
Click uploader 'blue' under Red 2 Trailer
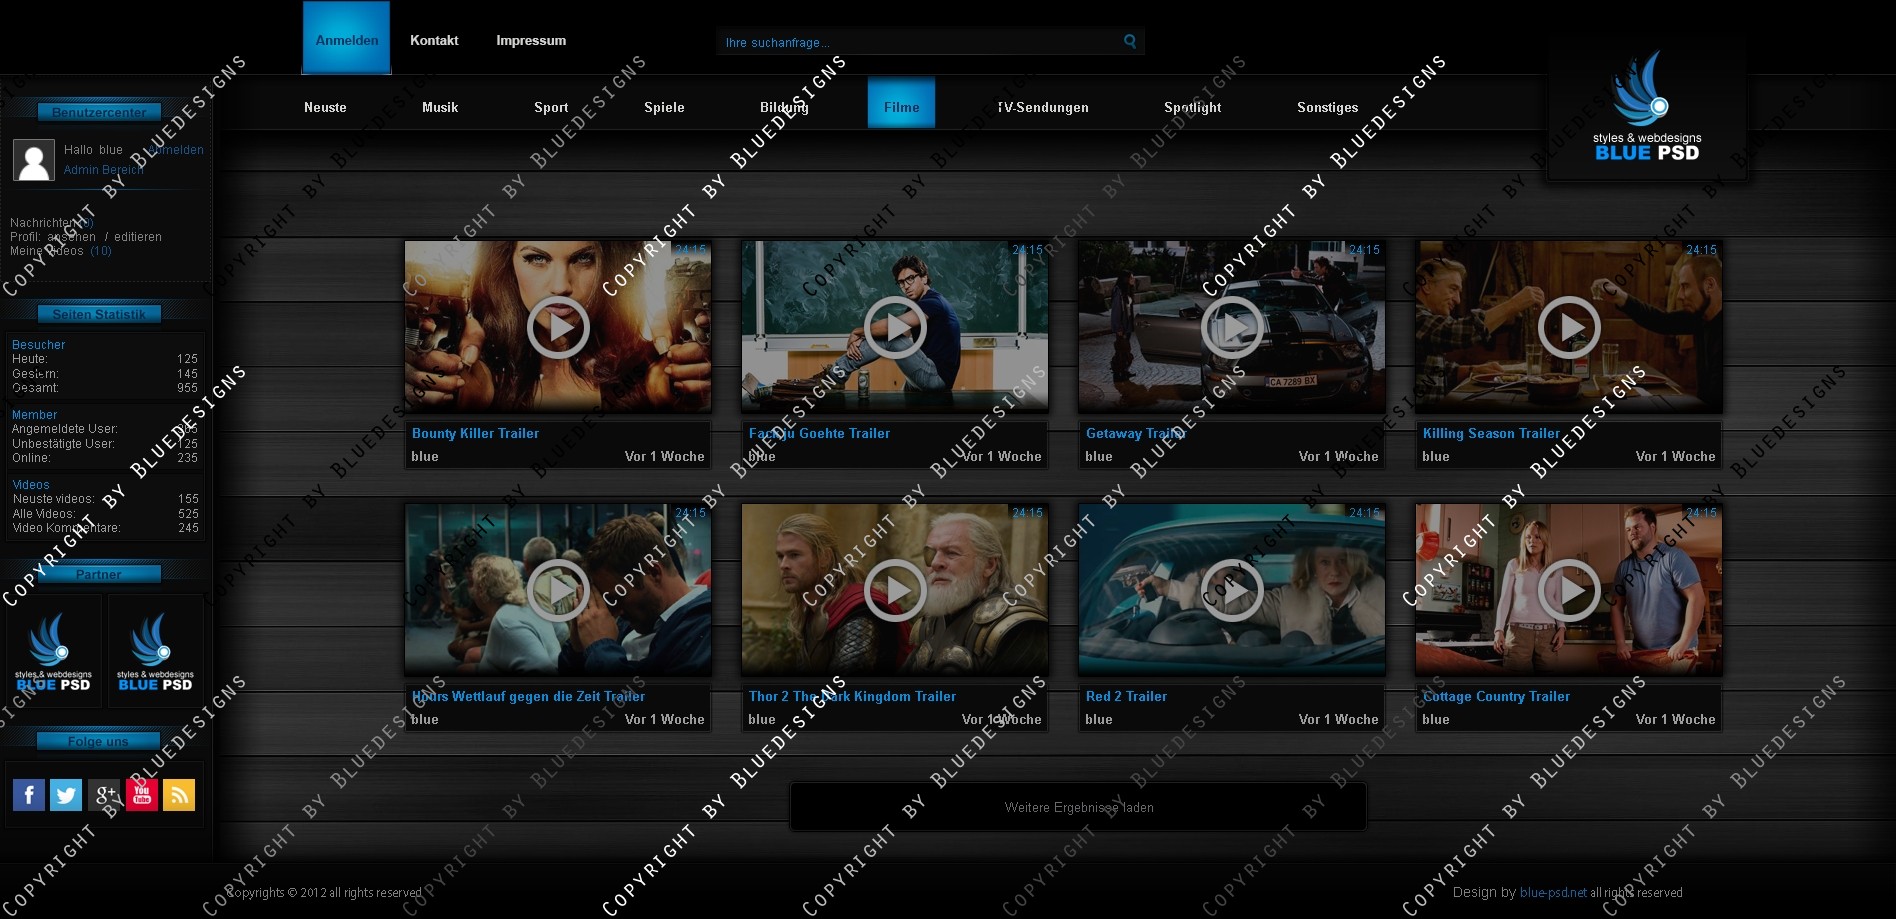tap(1099, 719)
